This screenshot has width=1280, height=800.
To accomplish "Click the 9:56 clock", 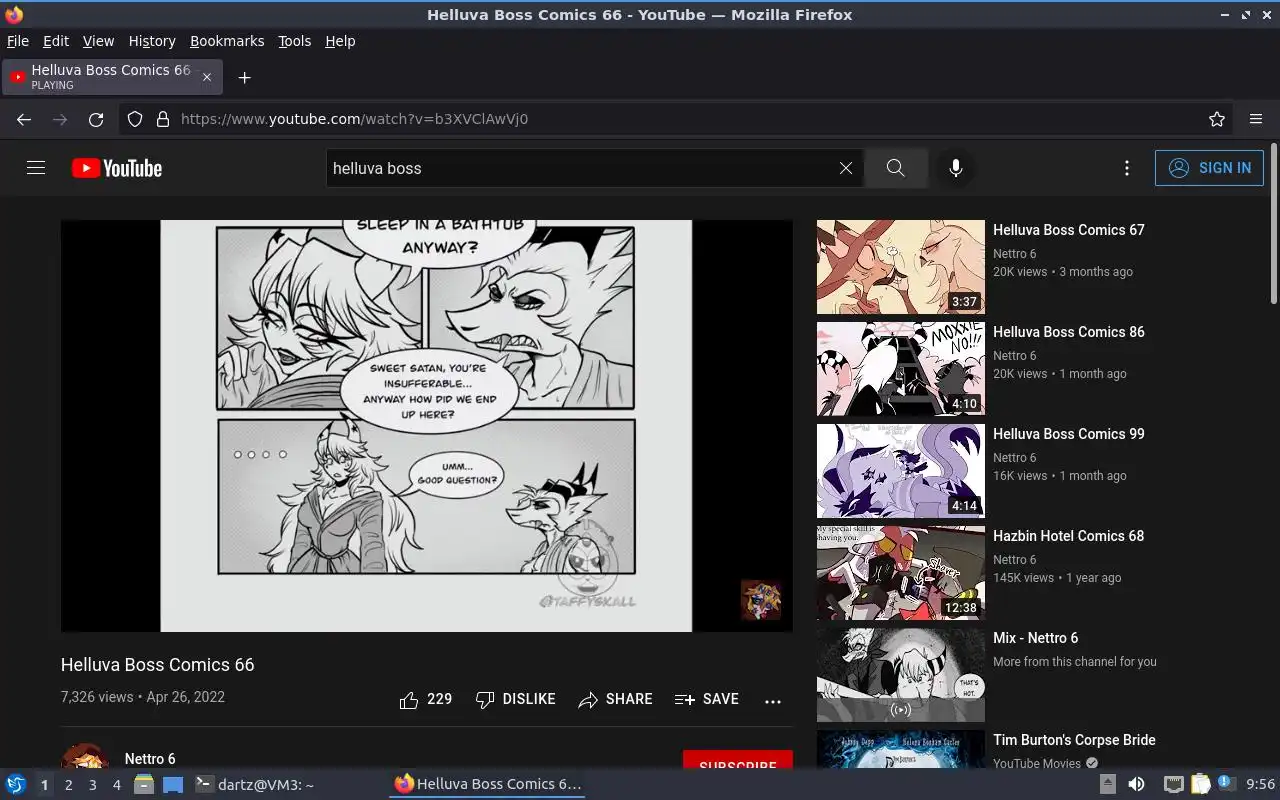I will 1260,785.
